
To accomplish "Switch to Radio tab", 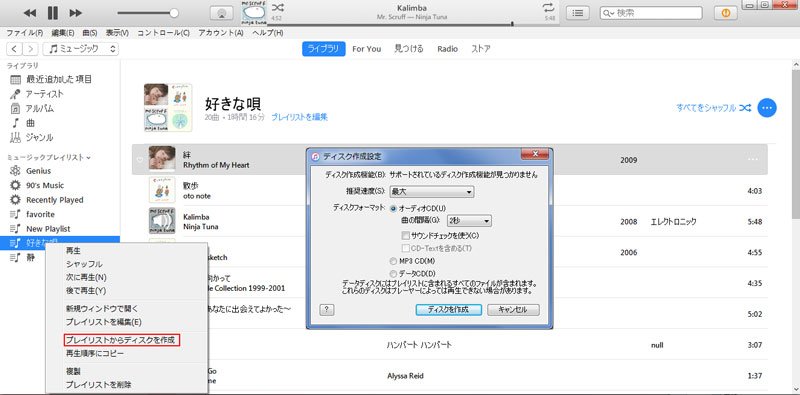I will tap(447, 49).
